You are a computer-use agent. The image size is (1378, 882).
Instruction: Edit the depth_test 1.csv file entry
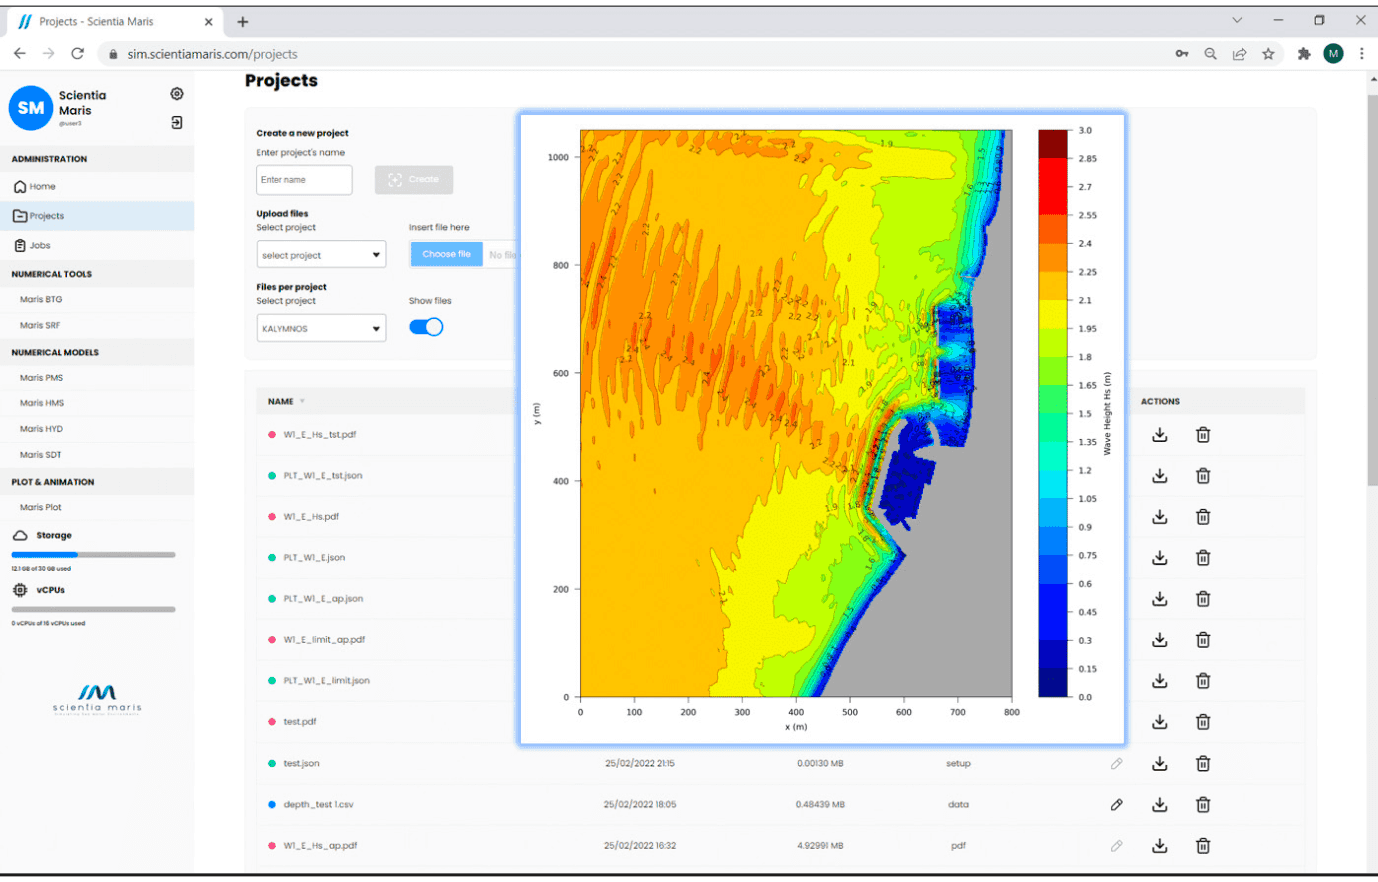tap(1116, 805)
